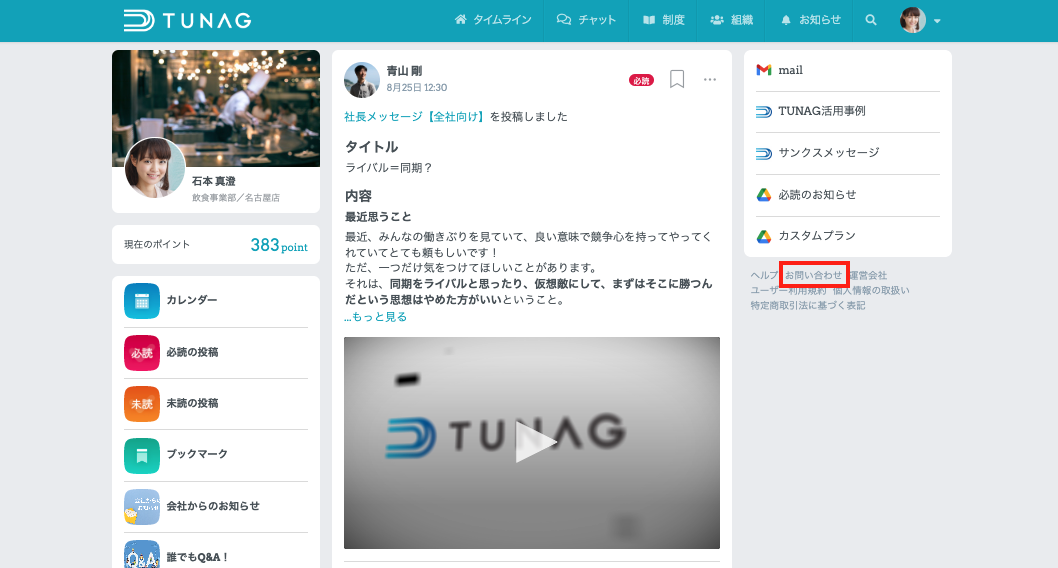
Task: Open TUNAG活用事例 icon
Action: [764, 112]
